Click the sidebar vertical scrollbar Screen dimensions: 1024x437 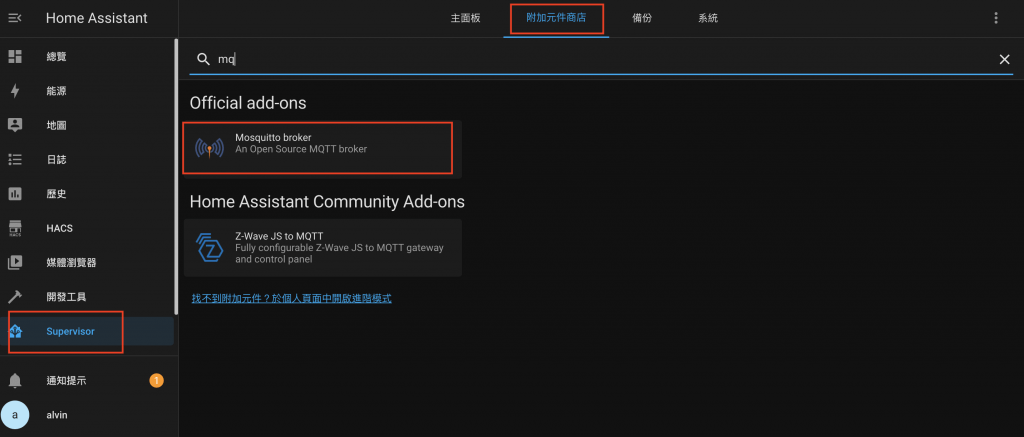pyautogui.click(x=176, y=176)
